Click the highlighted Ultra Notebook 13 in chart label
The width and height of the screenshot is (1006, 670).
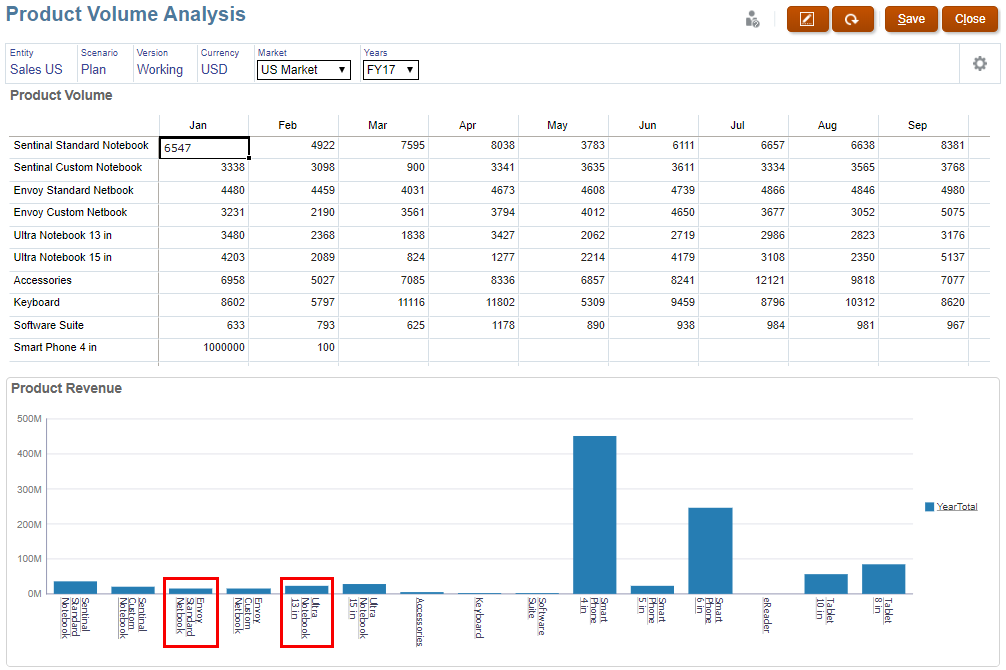[x=306, y=613]
